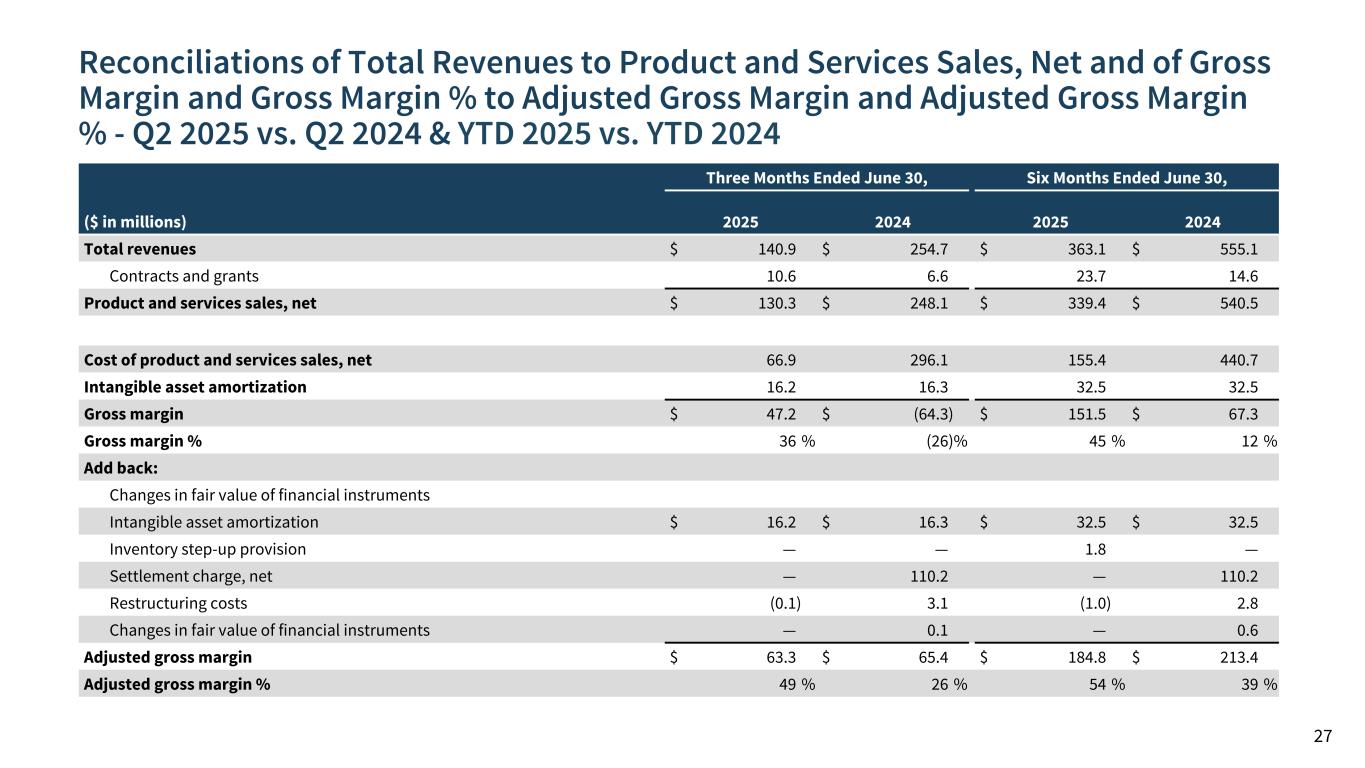This screenshot has width=1365, height=768.
Task: Select the 'Product and services sales, net' label
Action: (x=200, y=303)
